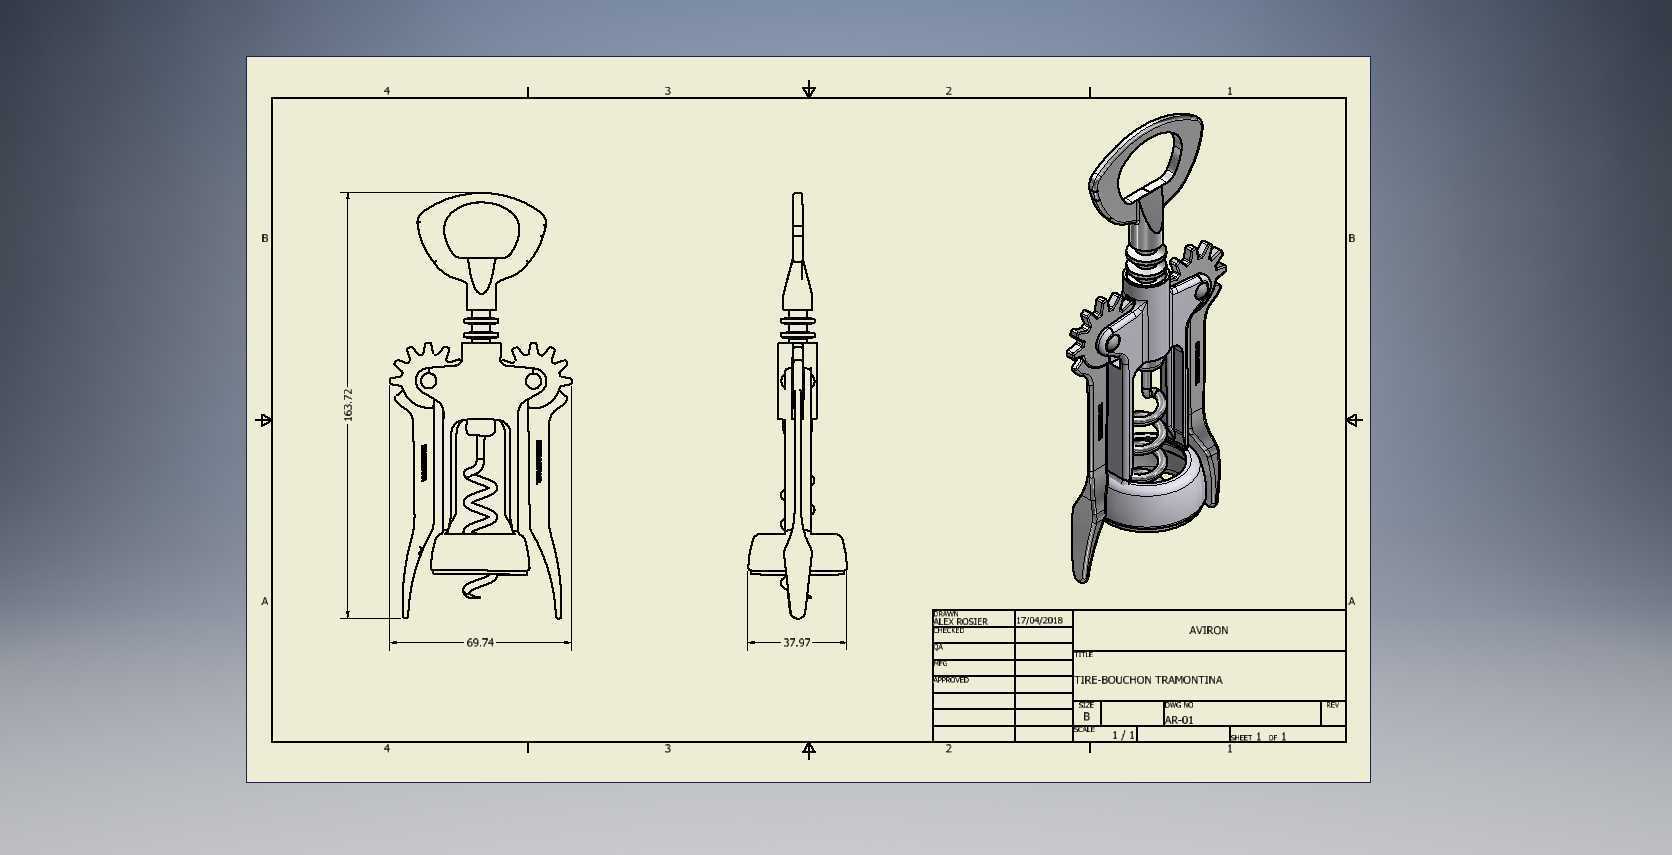The image size is (1672, 855).
Task: Click the MFG row label
Action: pyautogui.click(x=940, y=663)
